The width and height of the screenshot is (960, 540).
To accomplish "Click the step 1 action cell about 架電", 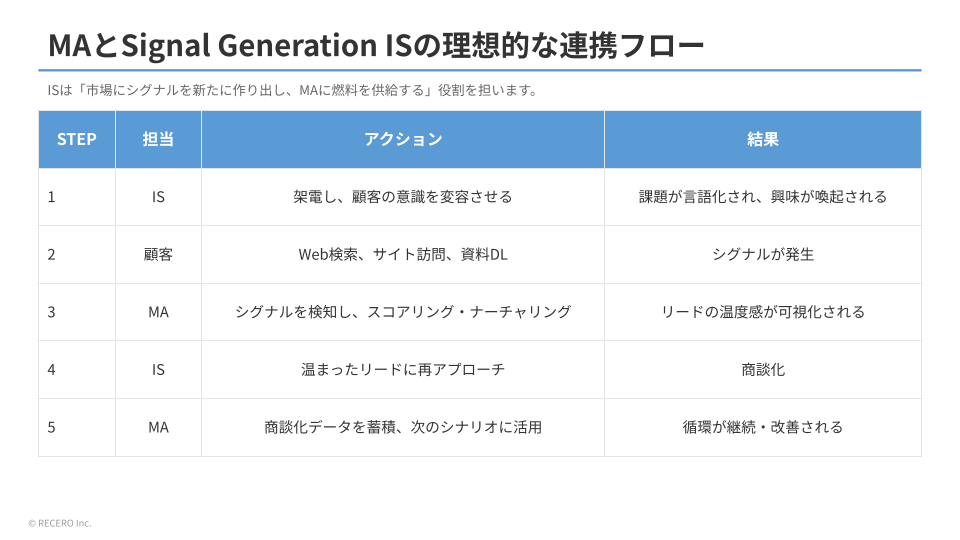I will [x=403, y=197].
